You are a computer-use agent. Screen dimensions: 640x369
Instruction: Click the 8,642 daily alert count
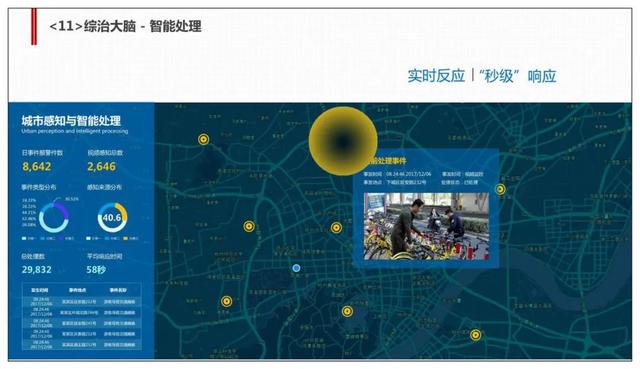click(37, 167)
